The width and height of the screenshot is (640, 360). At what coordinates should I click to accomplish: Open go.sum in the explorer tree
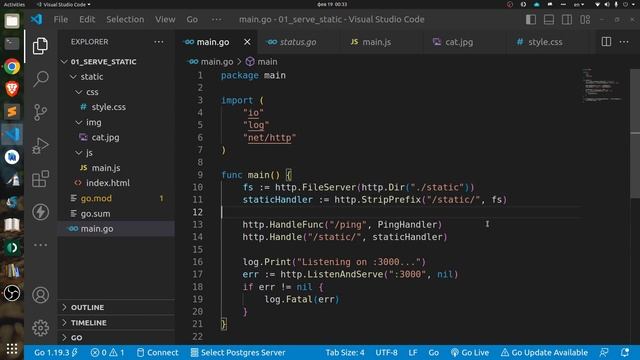pyautogui.click(x=116, y=213)
